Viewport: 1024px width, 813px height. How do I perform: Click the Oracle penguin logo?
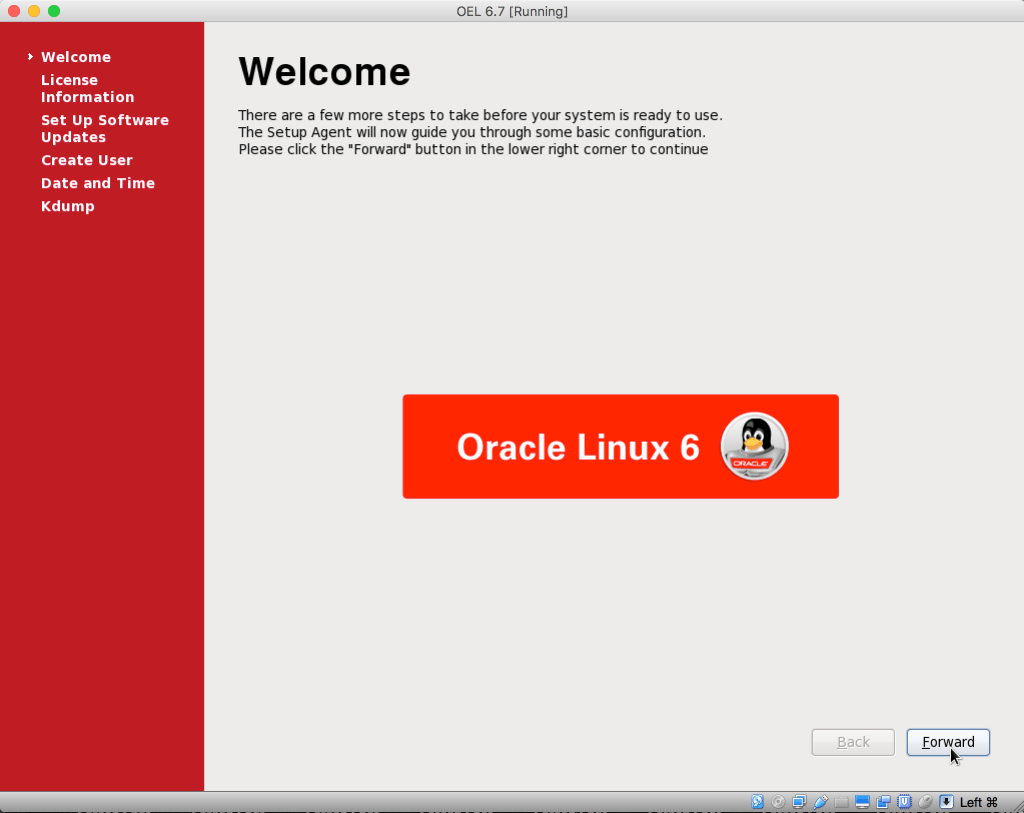754,446
